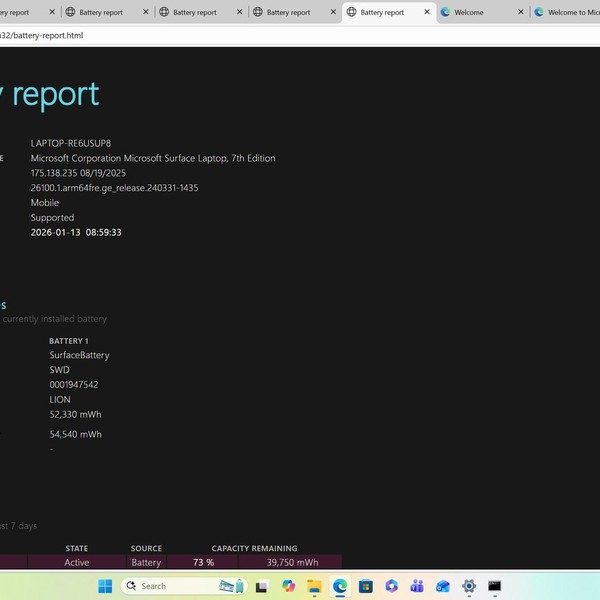This screenshot has width=600, height=600.
Task: Close the active Battery report tab
Action: click(426, 13)
